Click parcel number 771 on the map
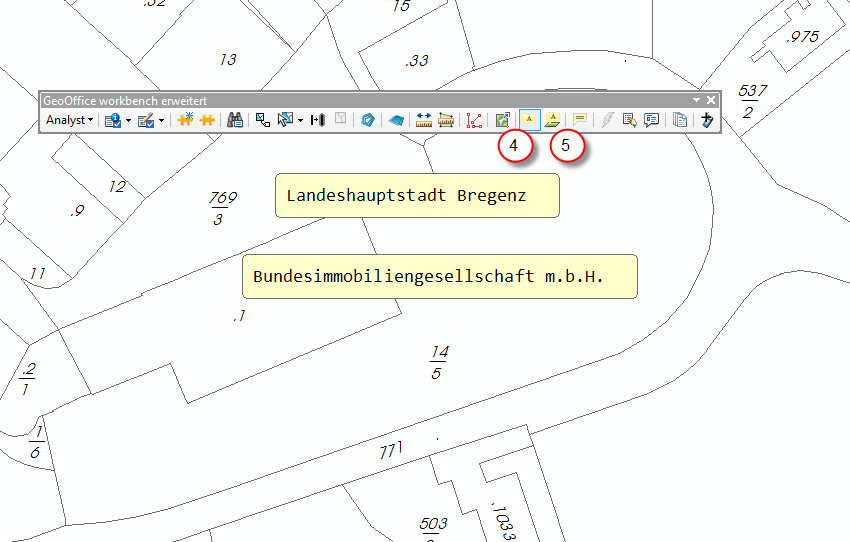 point(391,450)
